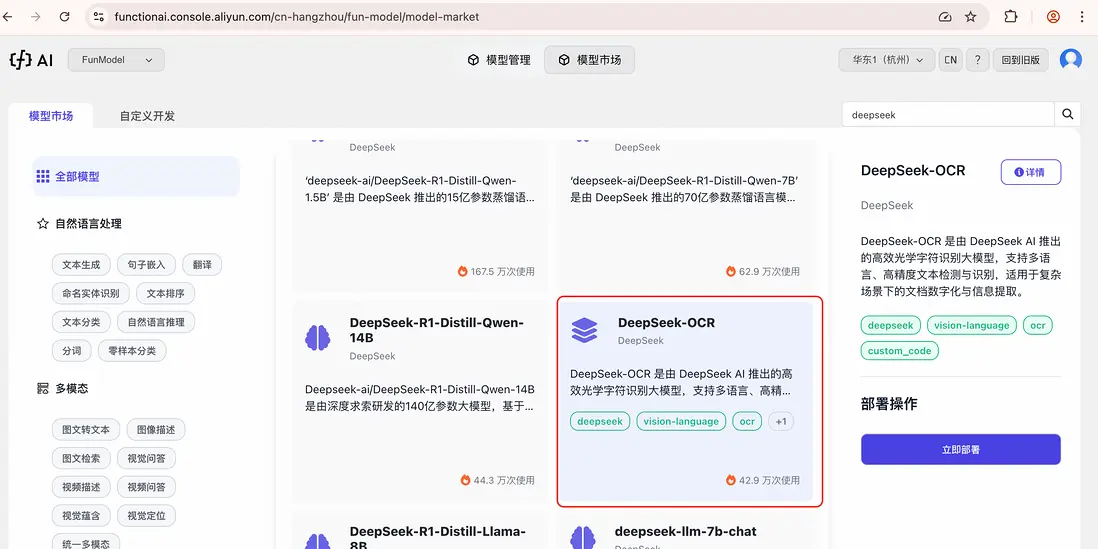Screen dimensions: 1098x549
Task: Click the flame icon next to 167.5 万次使用
Action: pos(462,271)
